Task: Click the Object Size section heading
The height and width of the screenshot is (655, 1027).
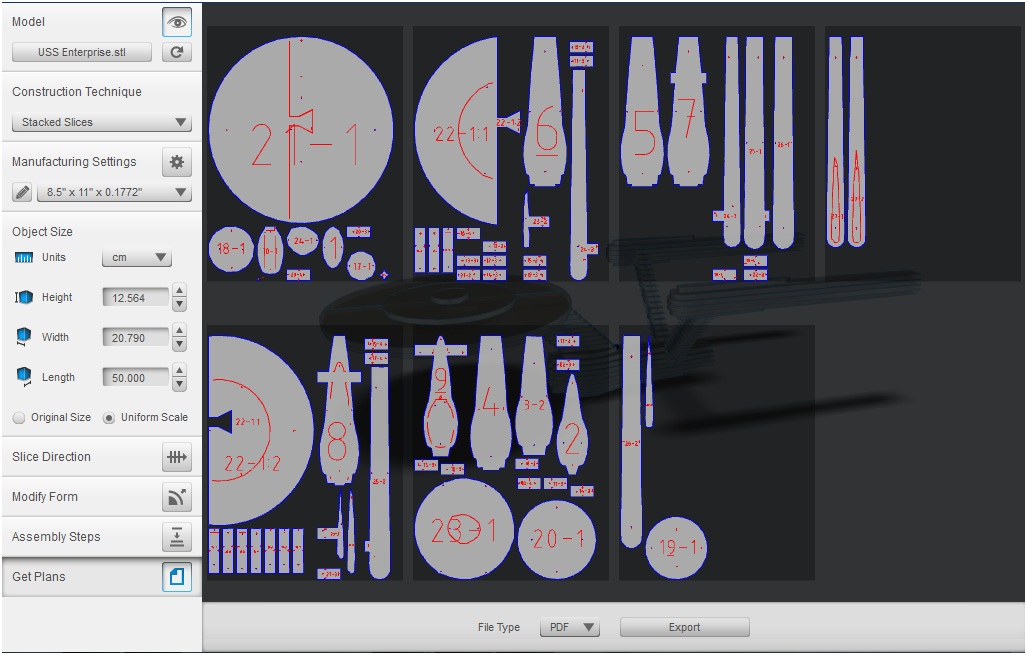Action: [x=42, y=232]
